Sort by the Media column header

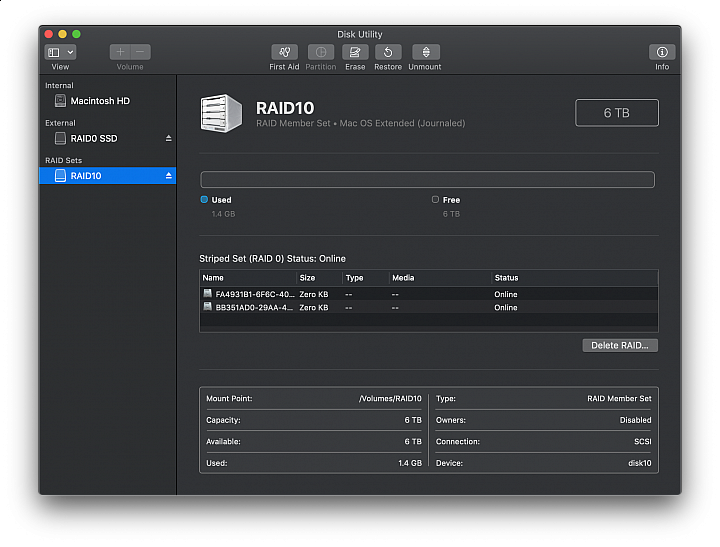coord(440,278)
